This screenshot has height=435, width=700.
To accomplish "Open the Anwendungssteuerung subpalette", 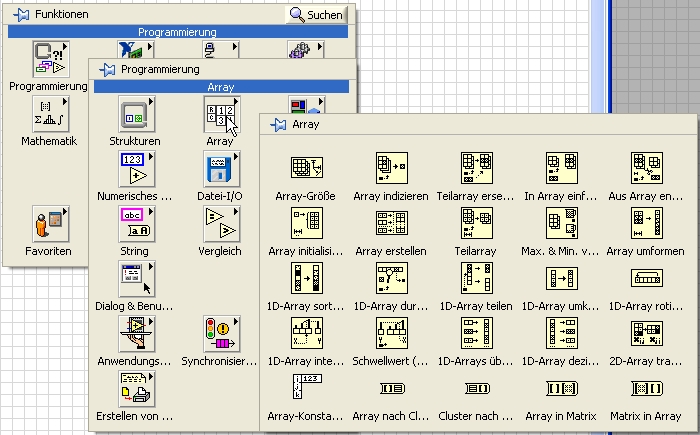I will pos(136,334).
